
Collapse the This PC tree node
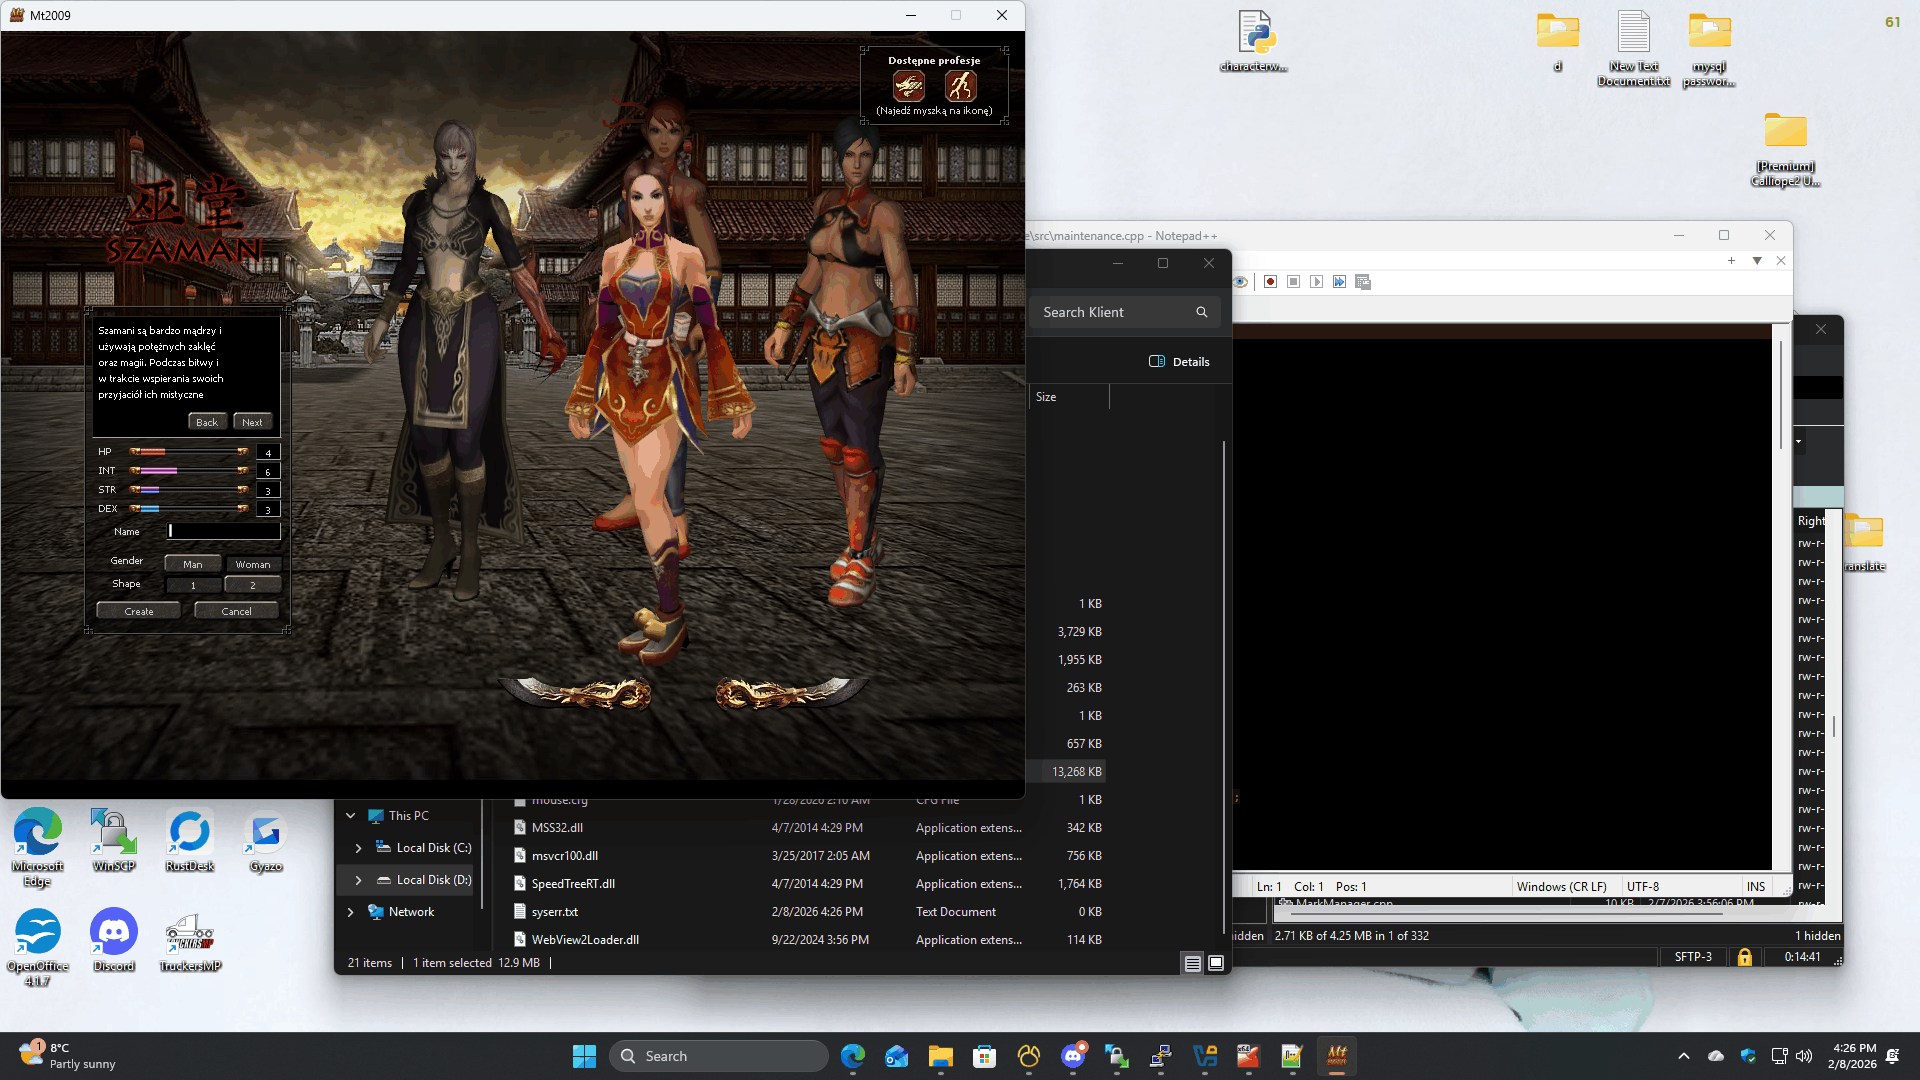[x=350, y=816]
